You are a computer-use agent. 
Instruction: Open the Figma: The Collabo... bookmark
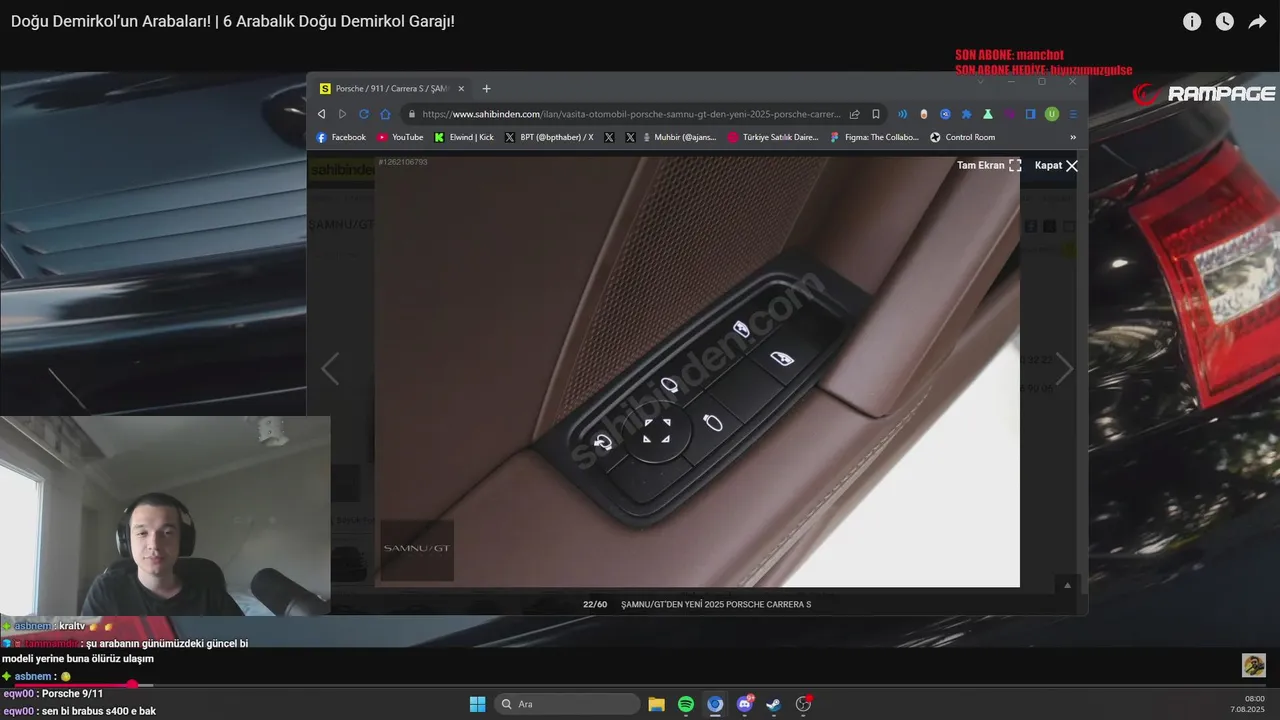(x=874, y=137)
